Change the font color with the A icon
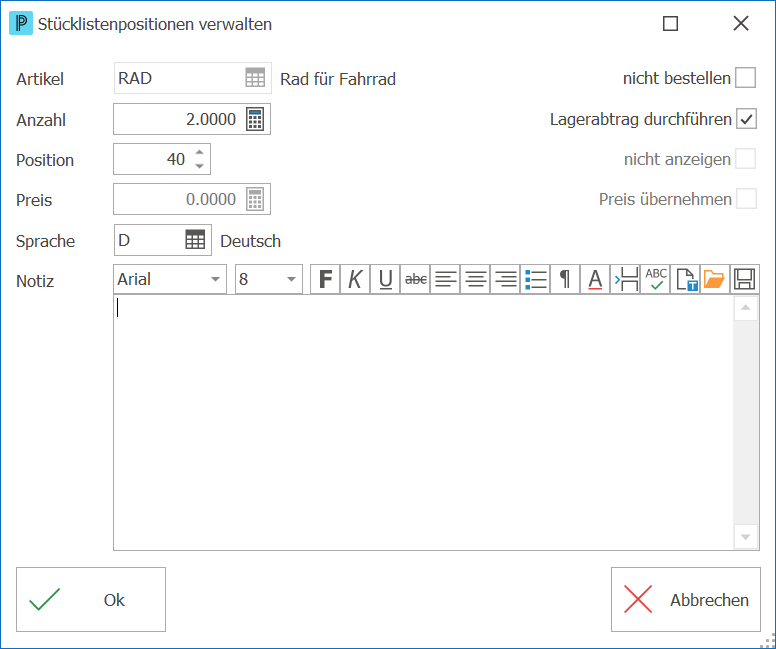 (595, 279)
